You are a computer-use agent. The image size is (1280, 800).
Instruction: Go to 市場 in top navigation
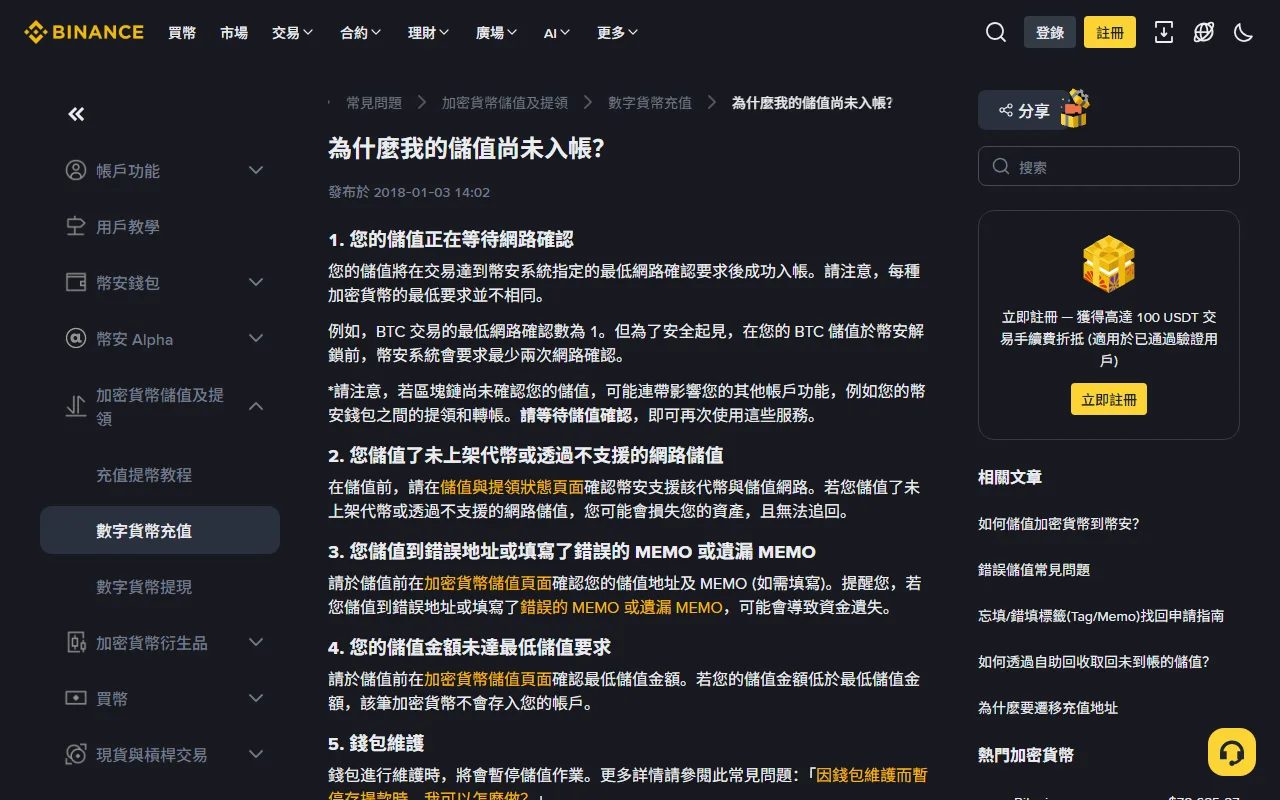234,32
